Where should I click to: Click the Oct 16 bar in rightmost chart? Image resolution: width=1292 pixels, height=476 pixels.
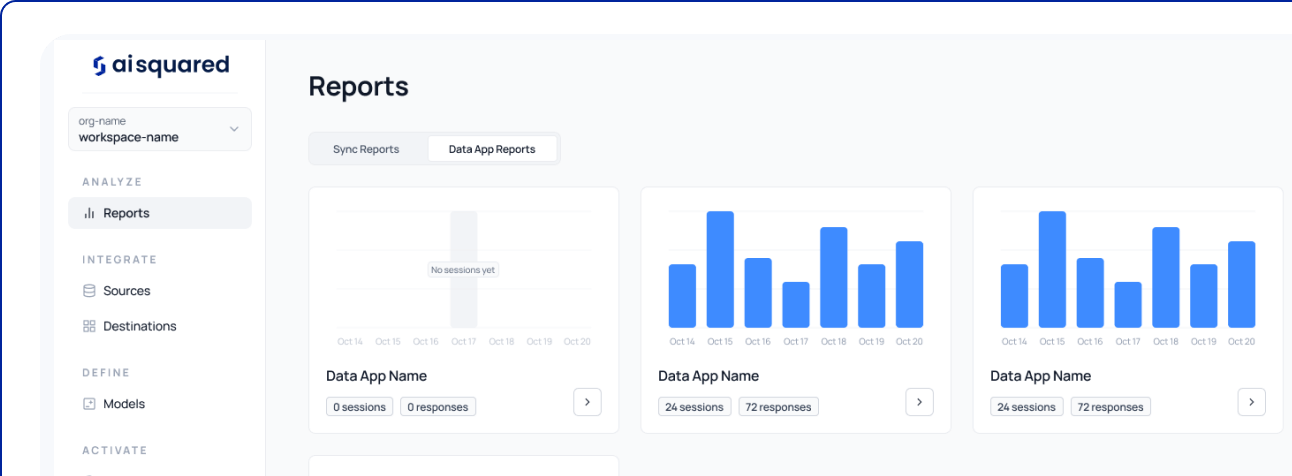pyautogui.click(x=1090, y=293)
